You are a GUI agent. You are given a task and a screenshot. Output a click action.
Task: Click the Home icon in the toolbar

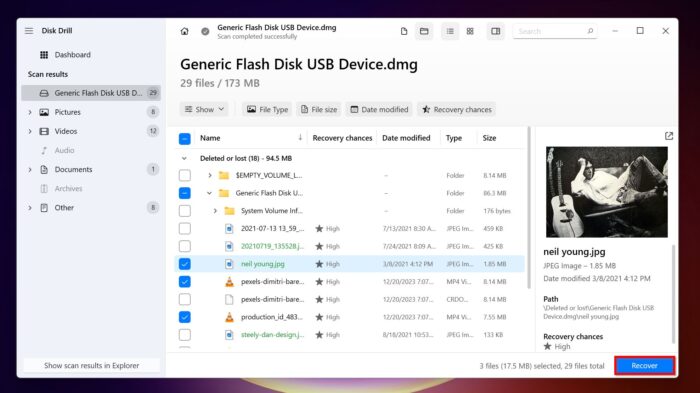(184, 31)
